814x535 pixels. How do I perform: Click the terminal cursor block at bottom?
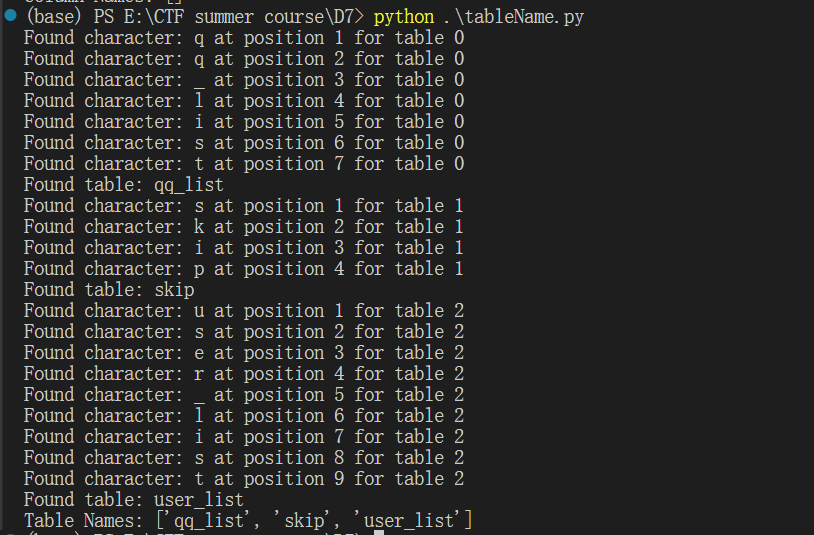tap(378, 532)
